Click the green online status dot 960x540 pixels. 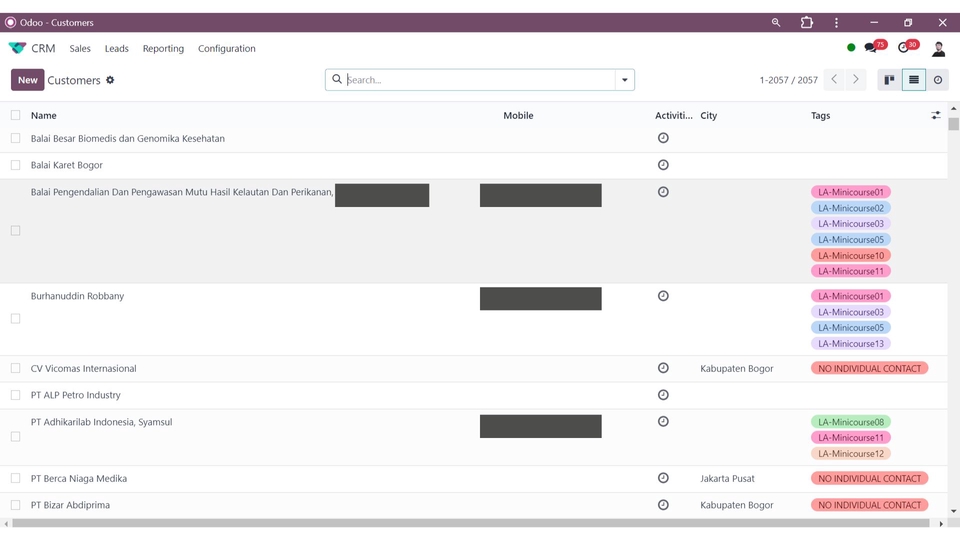851,48
